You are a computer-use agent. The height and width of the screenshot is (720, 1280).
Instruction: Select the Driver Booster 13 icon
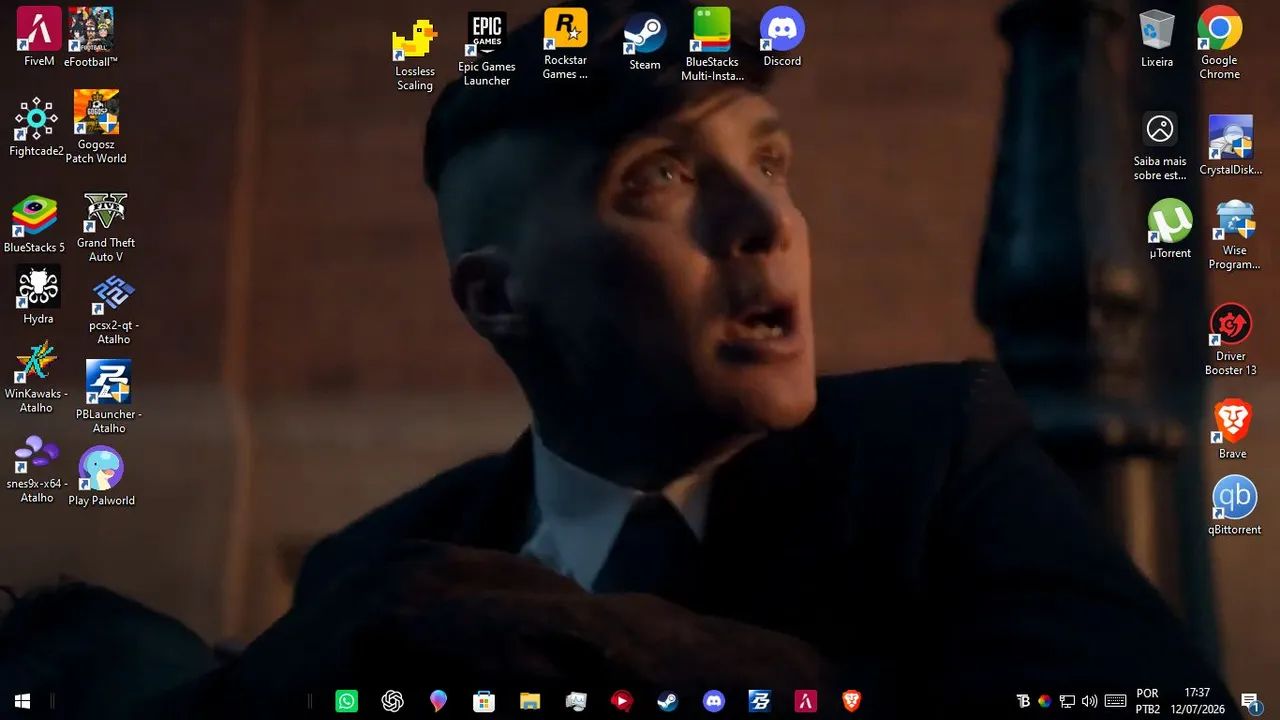pos(1231,340)
